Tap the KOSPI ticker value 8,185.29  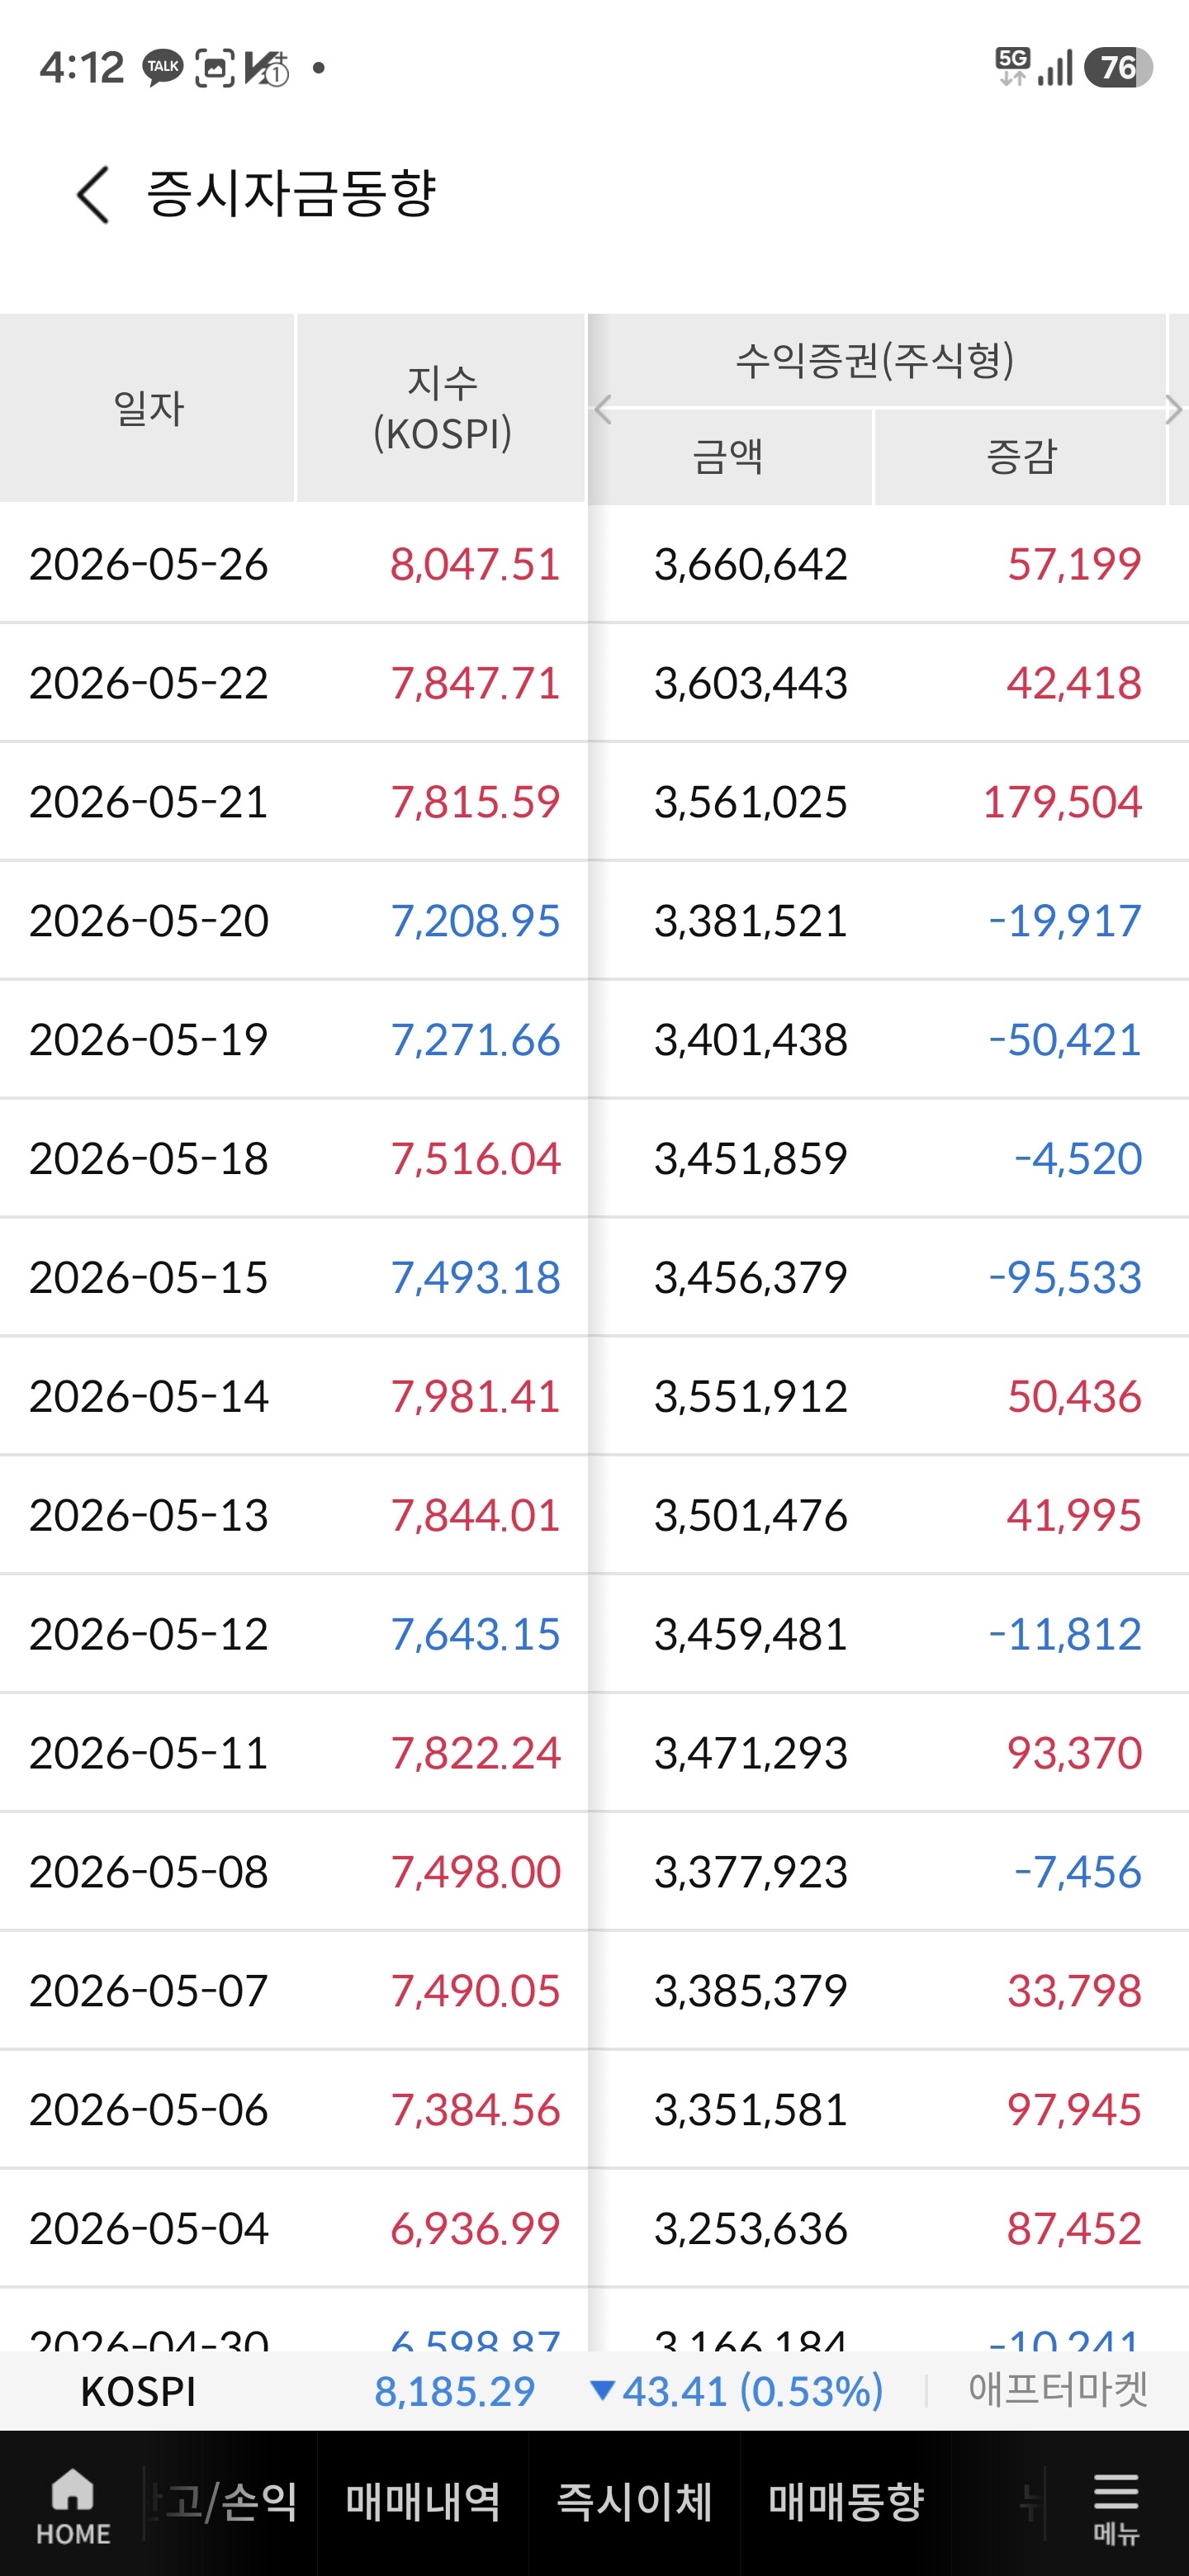(x=455, y=2391)
